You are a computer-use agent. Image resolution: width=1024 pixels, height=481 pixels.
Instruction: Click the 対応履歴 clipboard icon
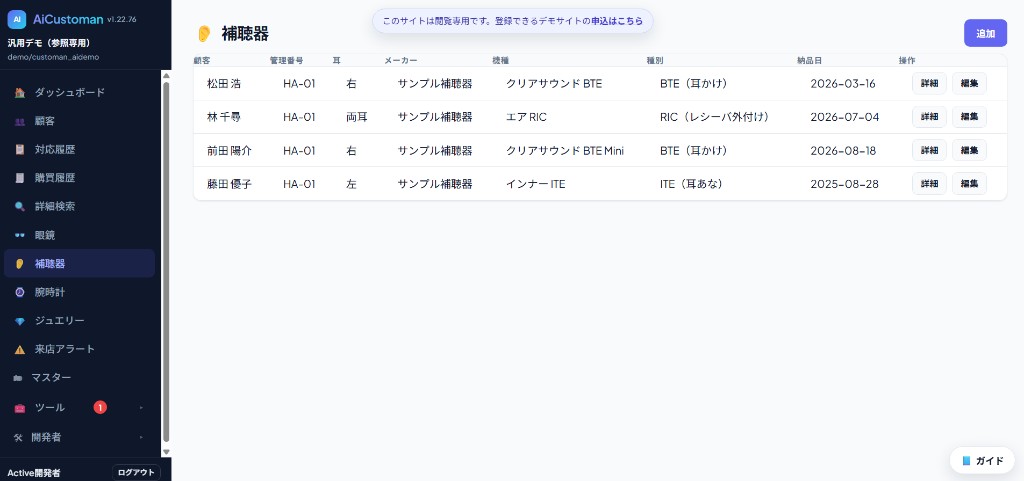tap(20, 149)
